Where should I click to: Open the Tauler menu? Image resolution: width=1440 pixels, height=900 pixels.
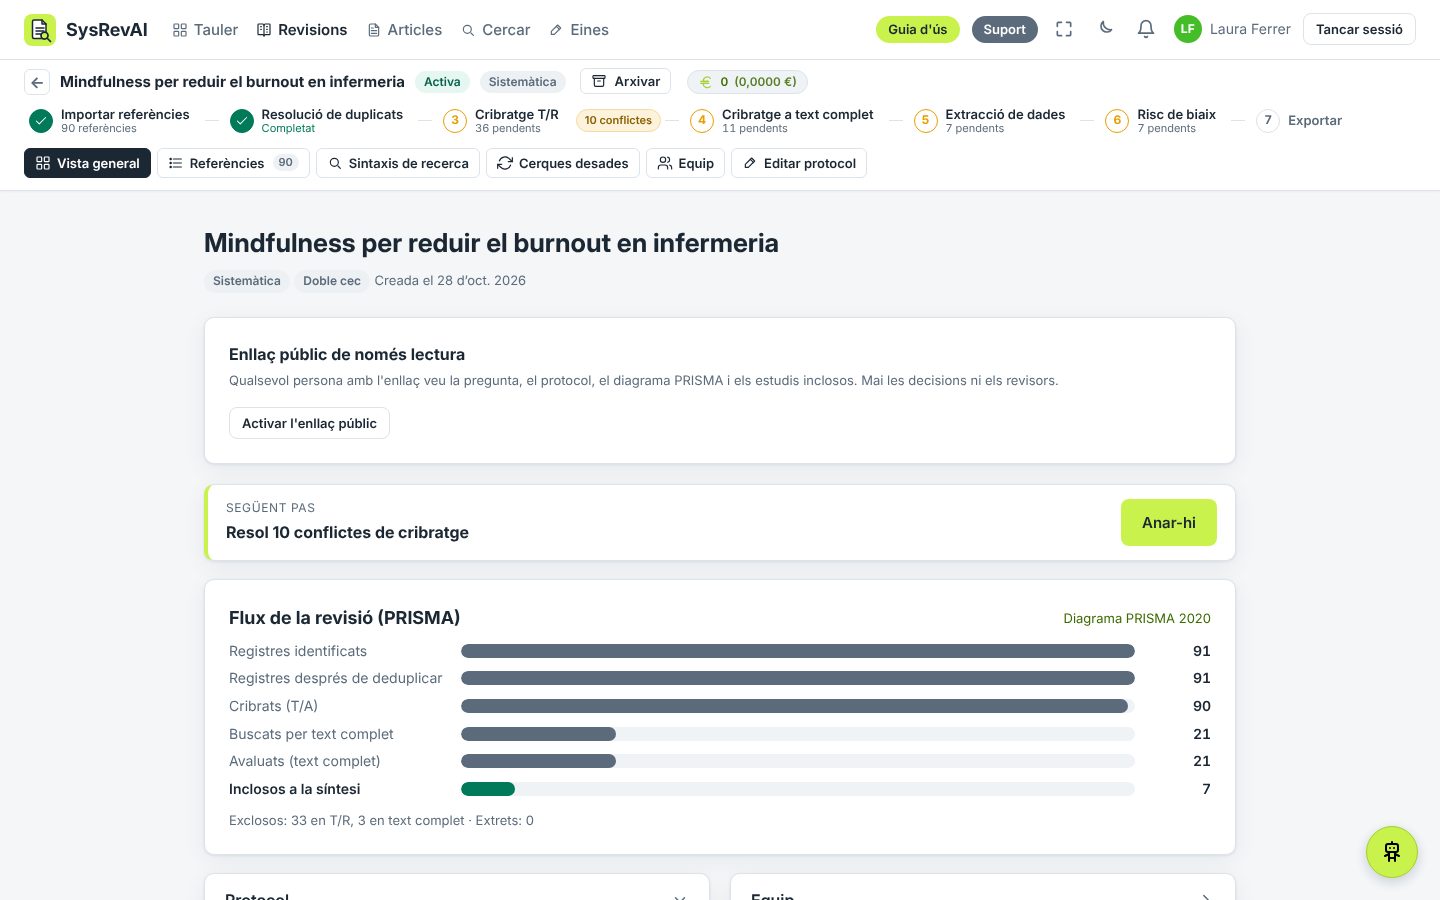point(205,30)
